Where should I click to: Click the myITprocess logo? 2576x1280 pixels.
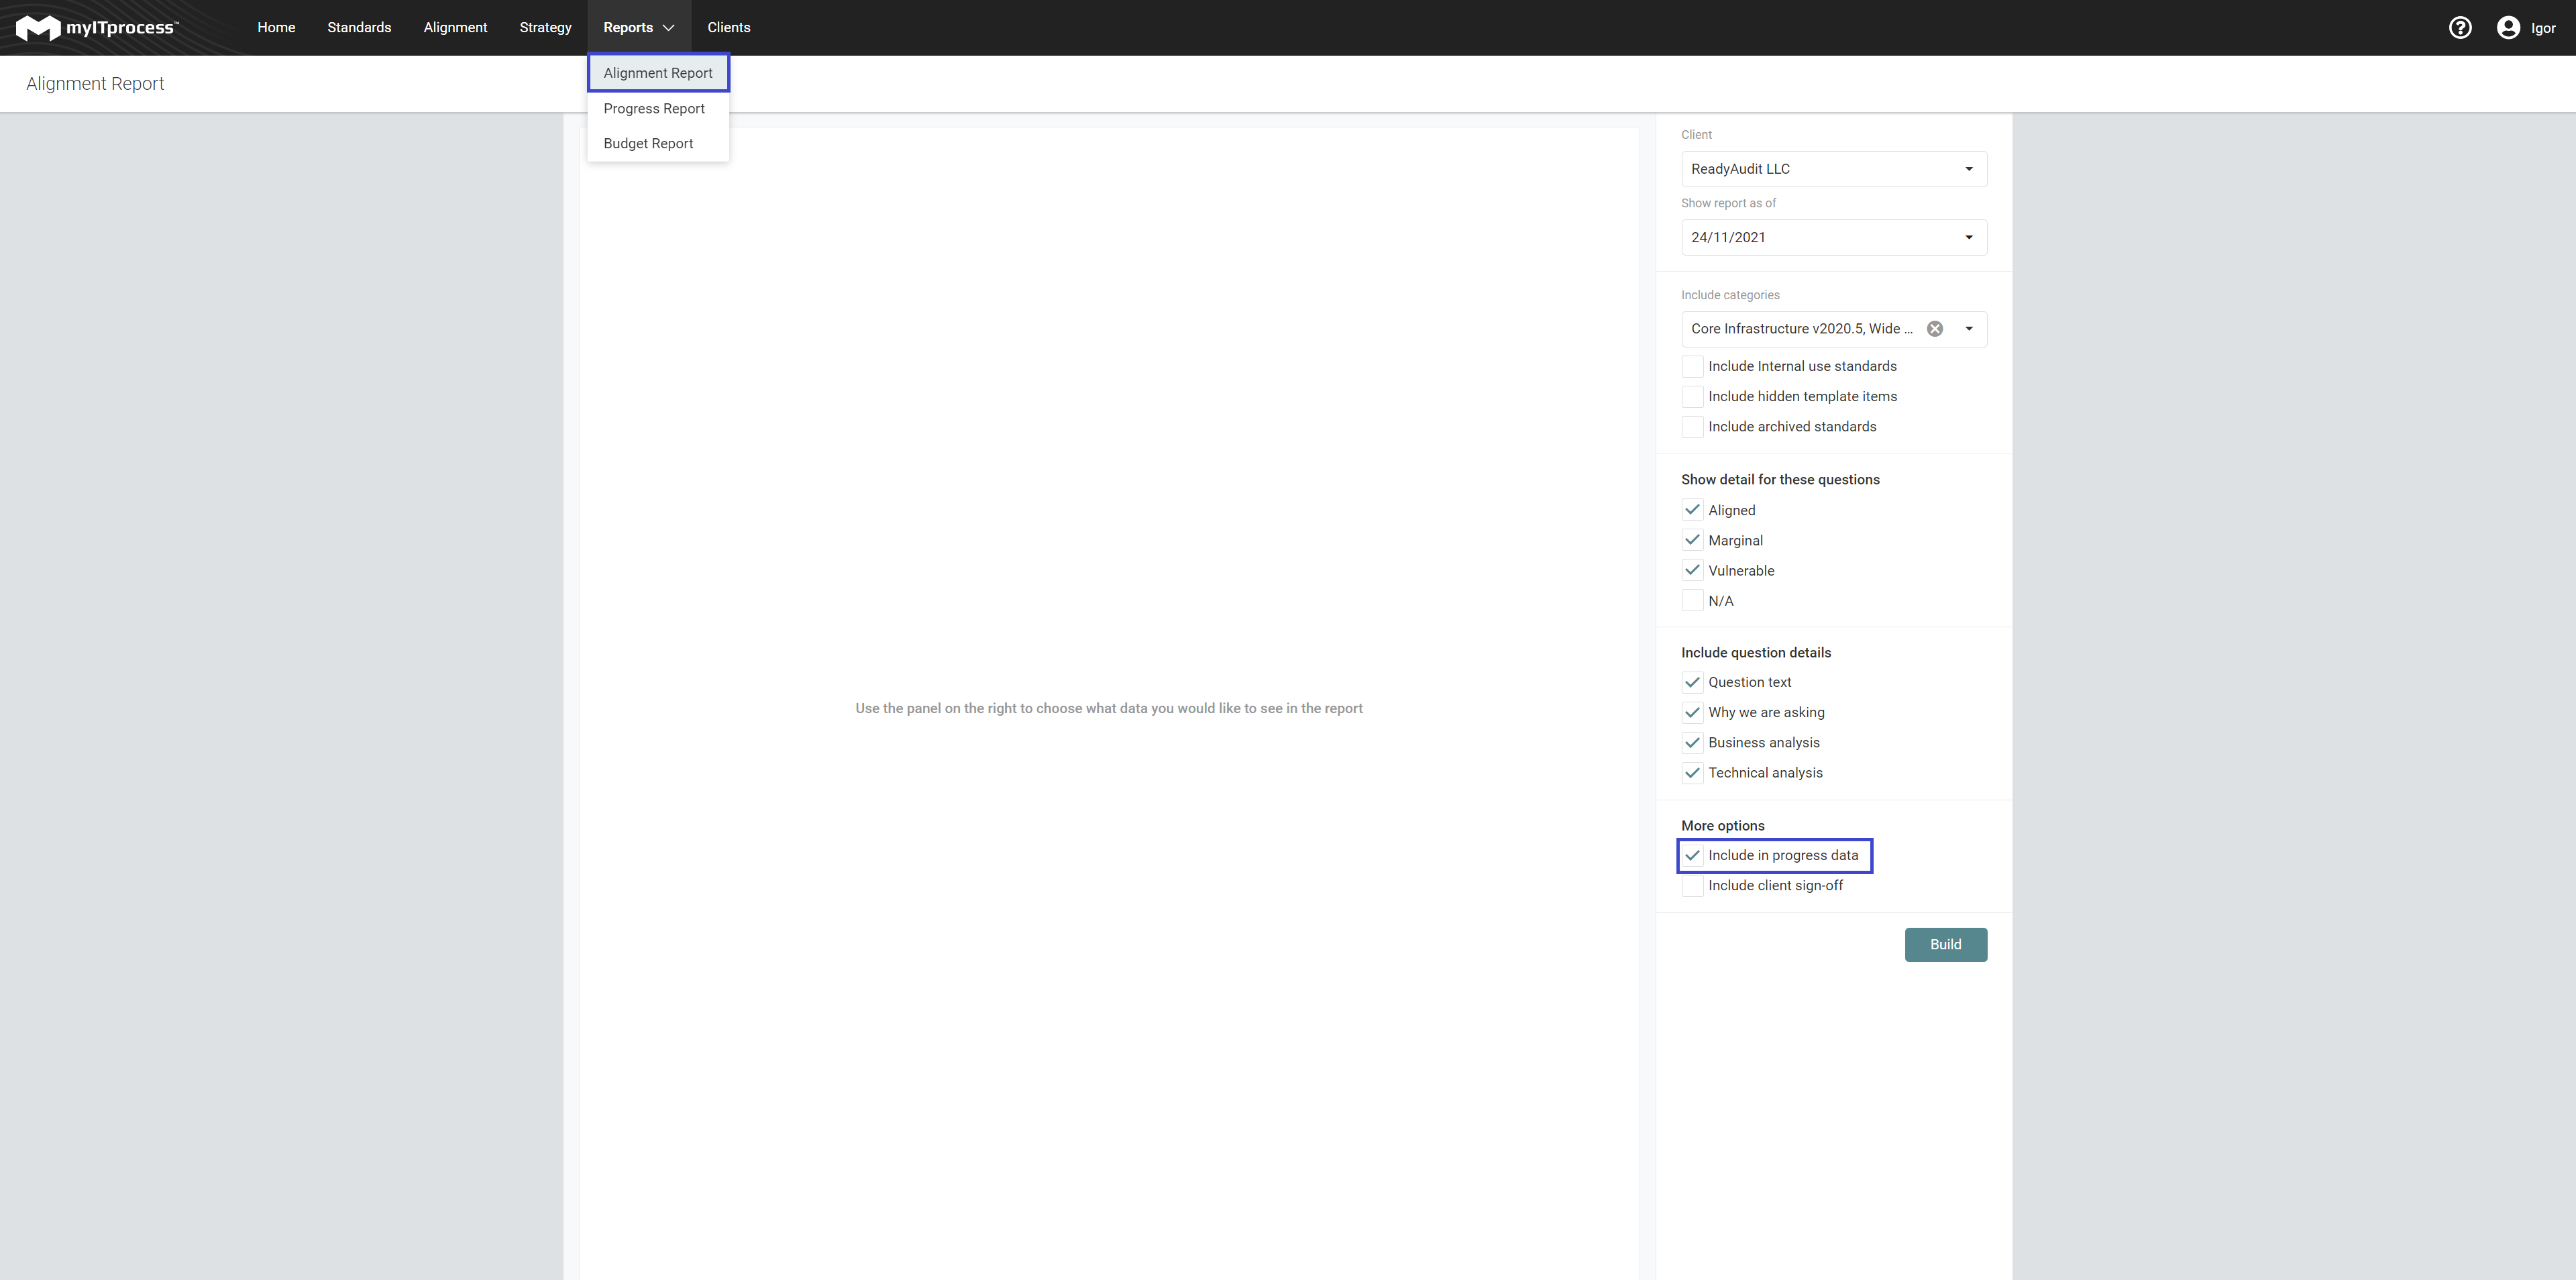(x=97, y=28)
